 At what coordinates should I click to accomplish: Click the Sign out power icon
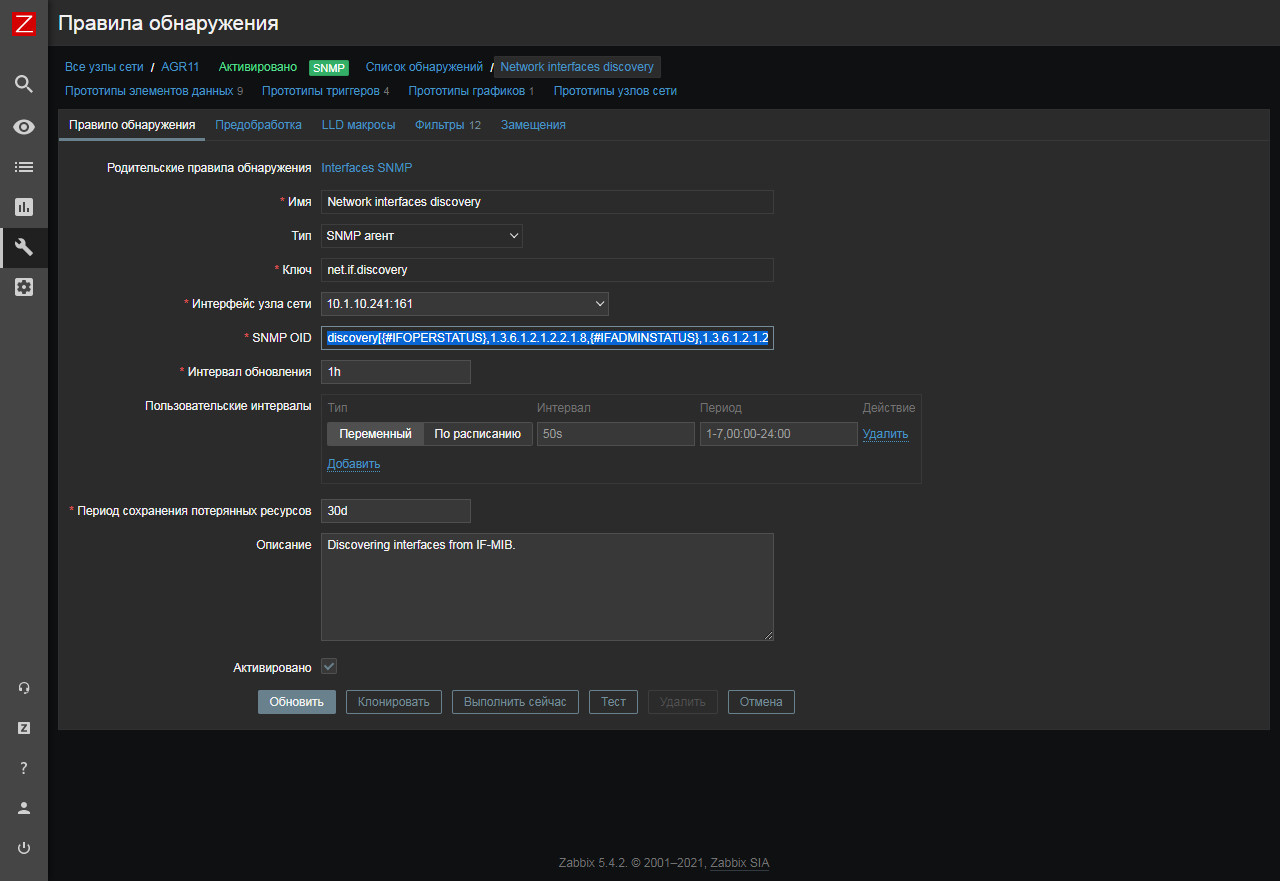pos(24,848)
